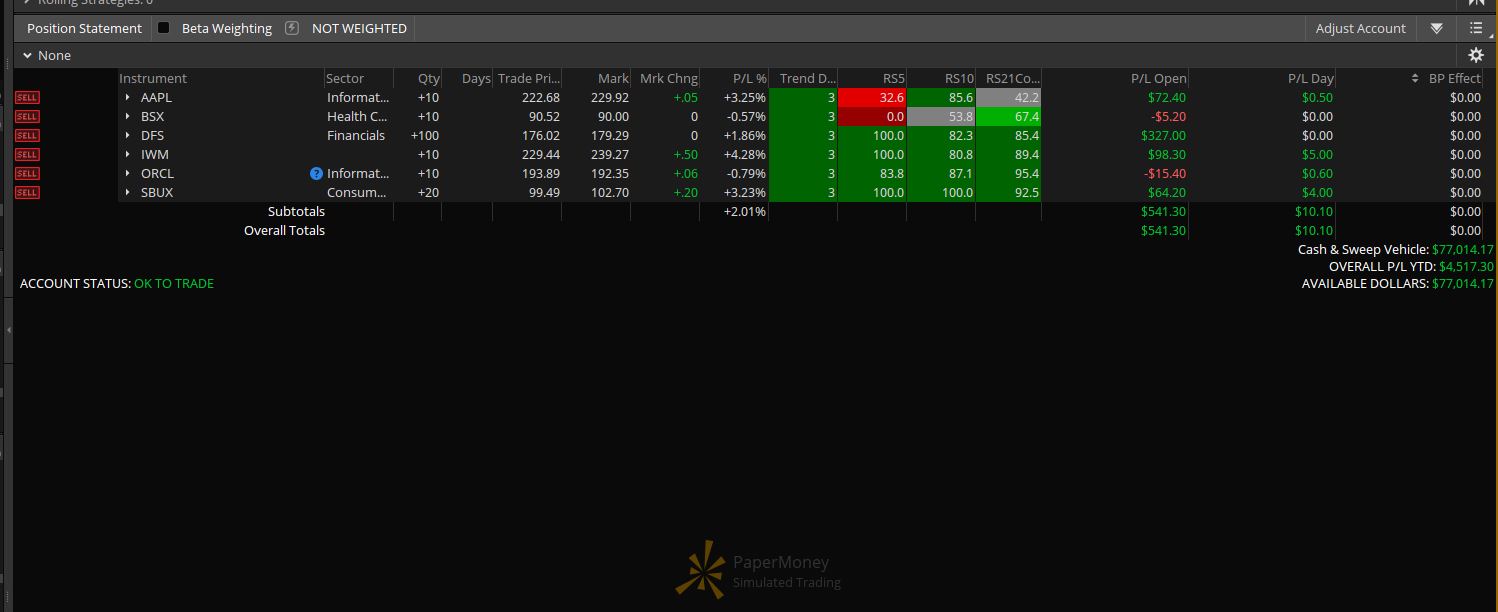Screen dimensions: 1498x612
Task: Expand the DFS position row
Action: (128, 136)
